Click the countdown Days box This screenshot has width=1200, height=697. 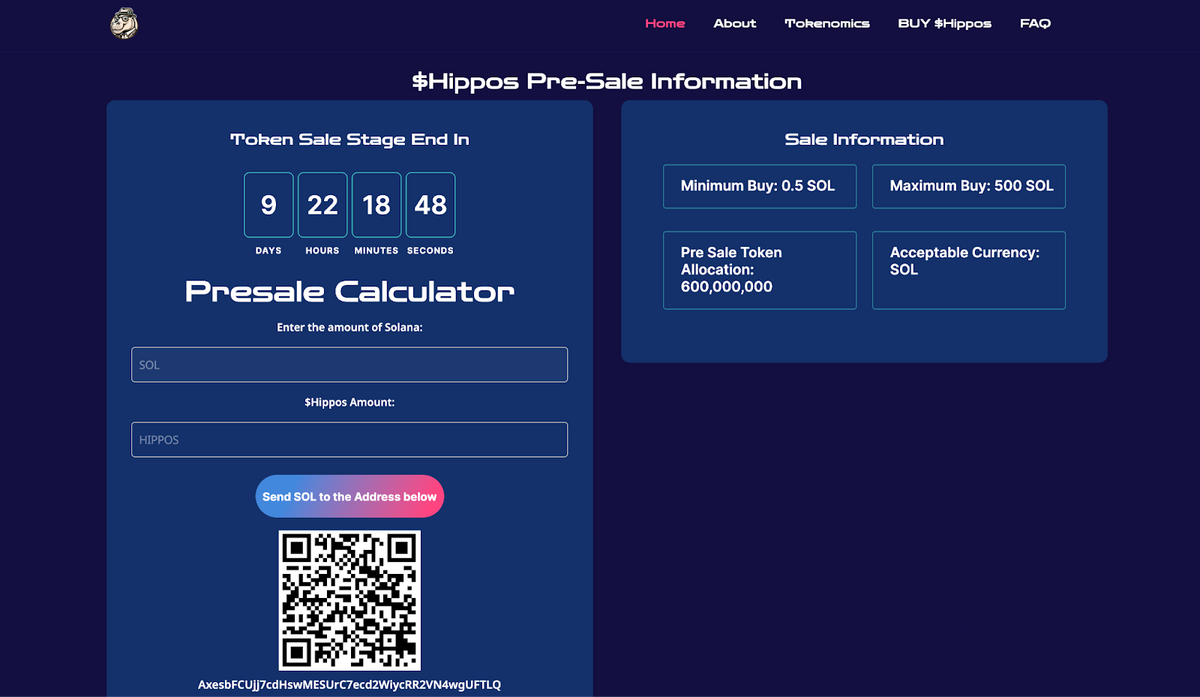pos(269,205)
